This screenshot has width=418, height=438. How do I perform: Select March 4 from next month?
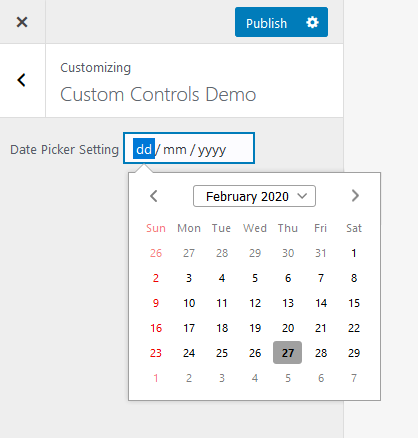point(255,378)
